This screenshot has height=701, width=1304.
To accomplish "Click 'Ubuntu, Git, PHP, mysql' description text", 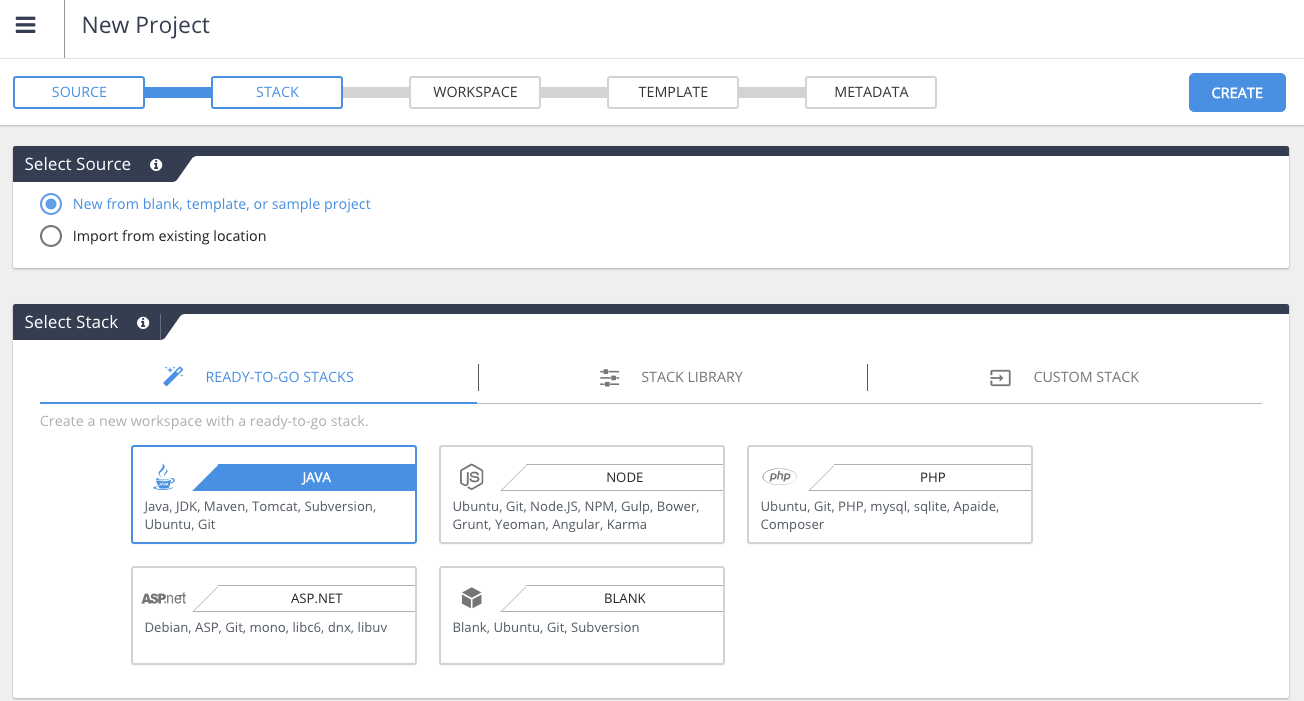I will click(880, 515).
